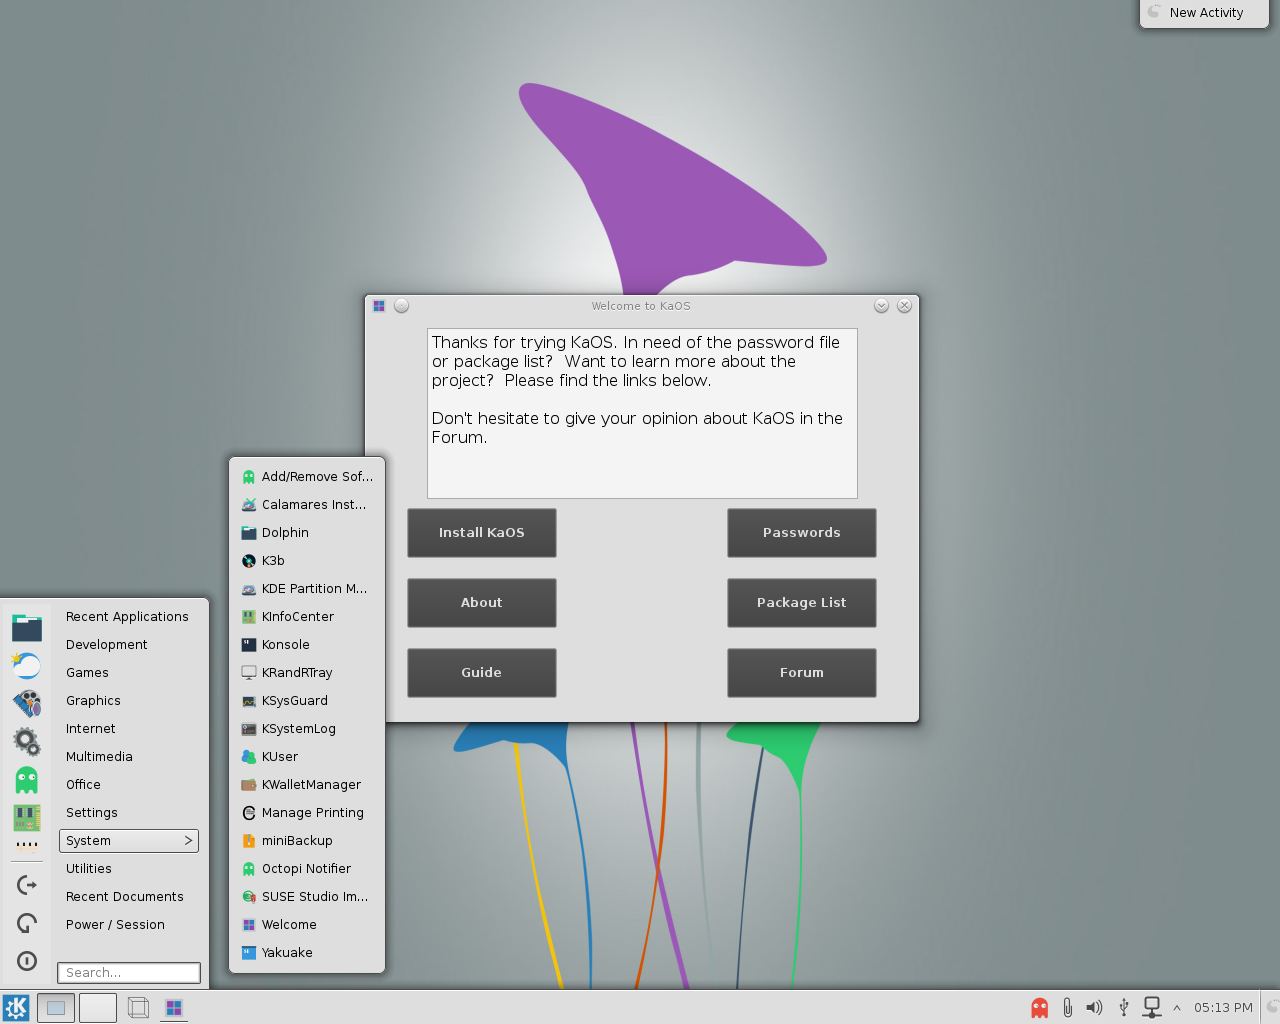The height and width of the screenshot is (1024, 1280).
Task: Click the Passwords button
Action: (802, 533)
